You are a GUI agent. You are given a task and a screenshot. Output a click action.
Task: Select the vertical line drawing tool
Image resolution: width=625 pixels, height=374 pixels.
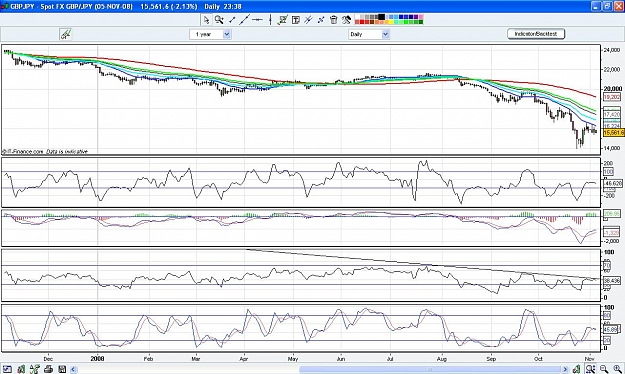coord(270,20)
